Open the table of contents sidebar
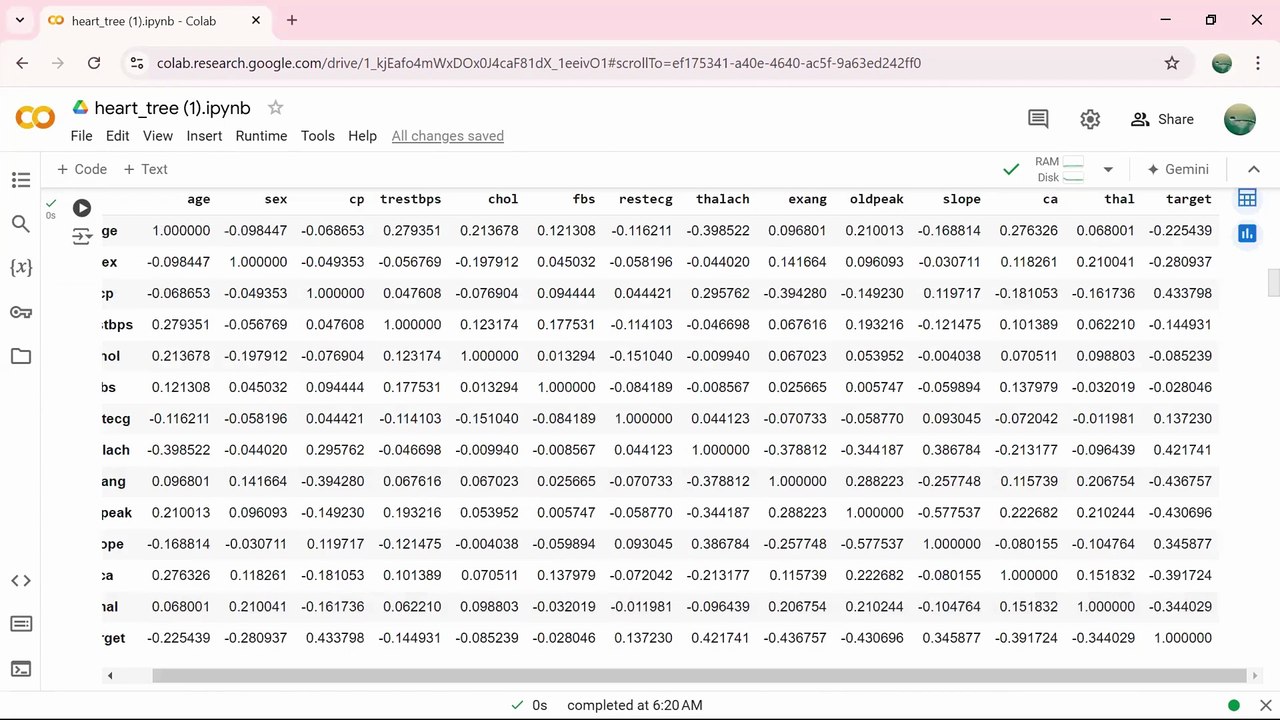 point(21,180)
